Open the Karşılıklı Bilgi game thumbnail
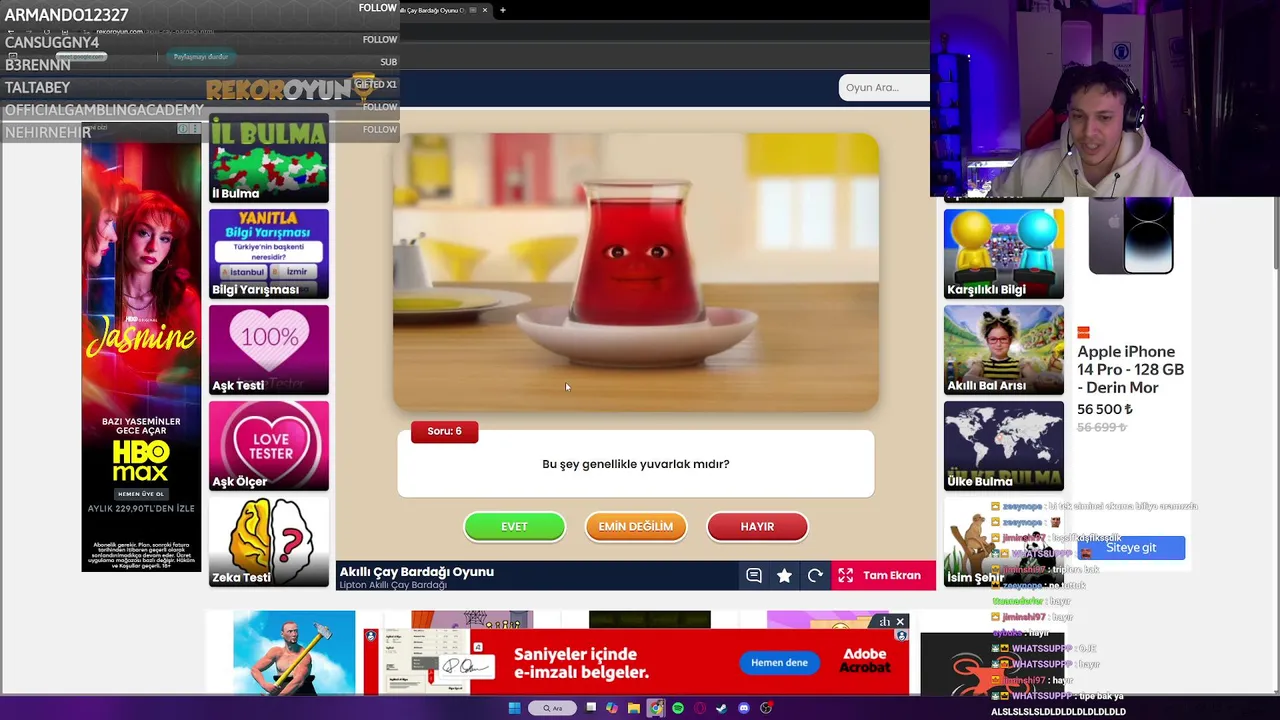 [x=1004, y=254]
